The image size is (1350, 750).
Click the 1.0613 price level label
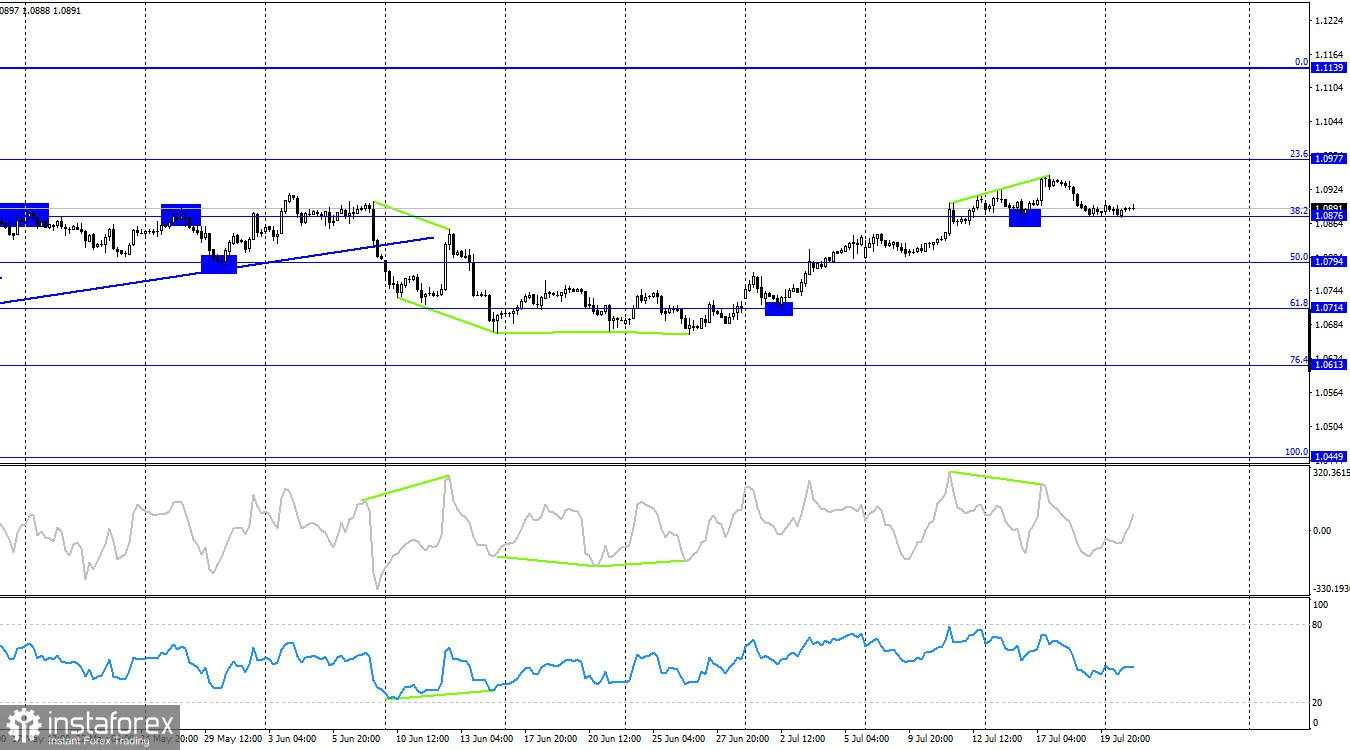click(1329, 365)
